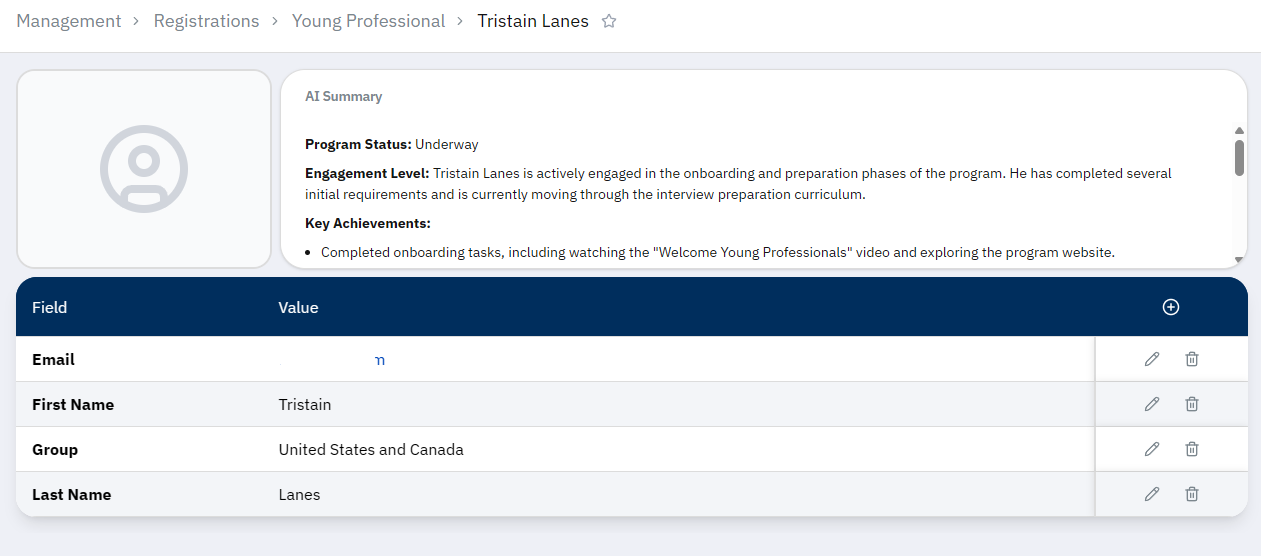
Task: Click the AI Summary scroll-up arrow
Action: [1239, 131]
